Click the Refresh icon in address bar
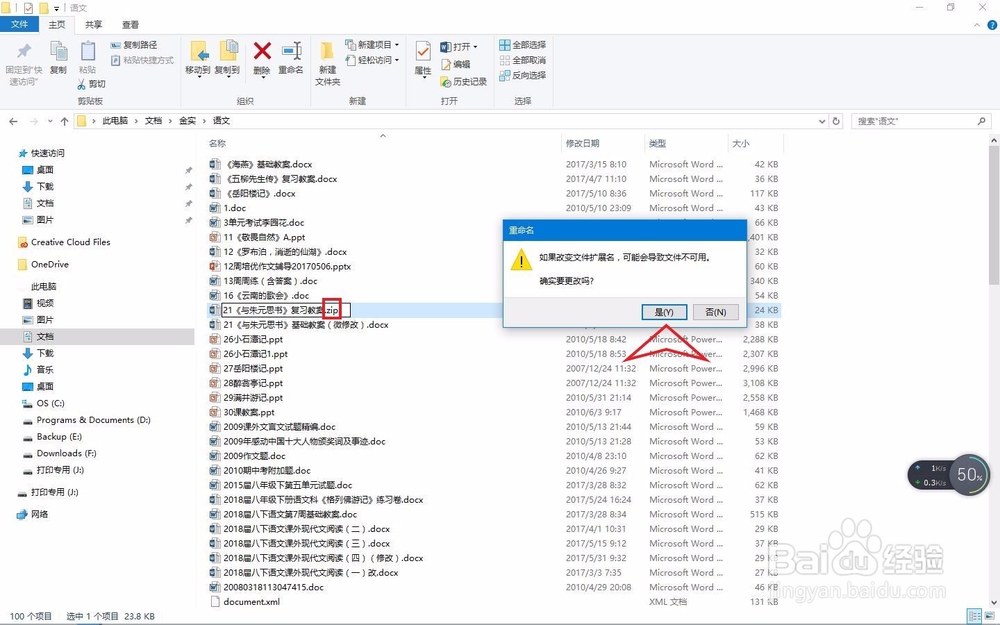This screenshot has height=625, width=1000. point(836,121)
